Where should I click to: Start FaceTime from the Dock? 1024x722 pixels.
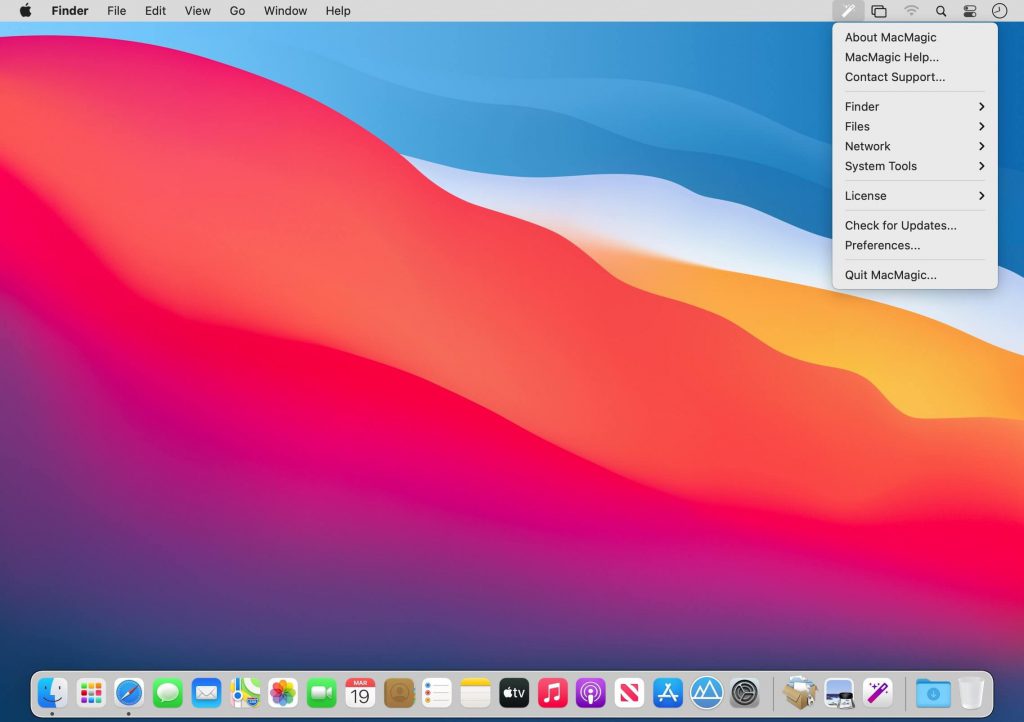(x=321, y=691)
